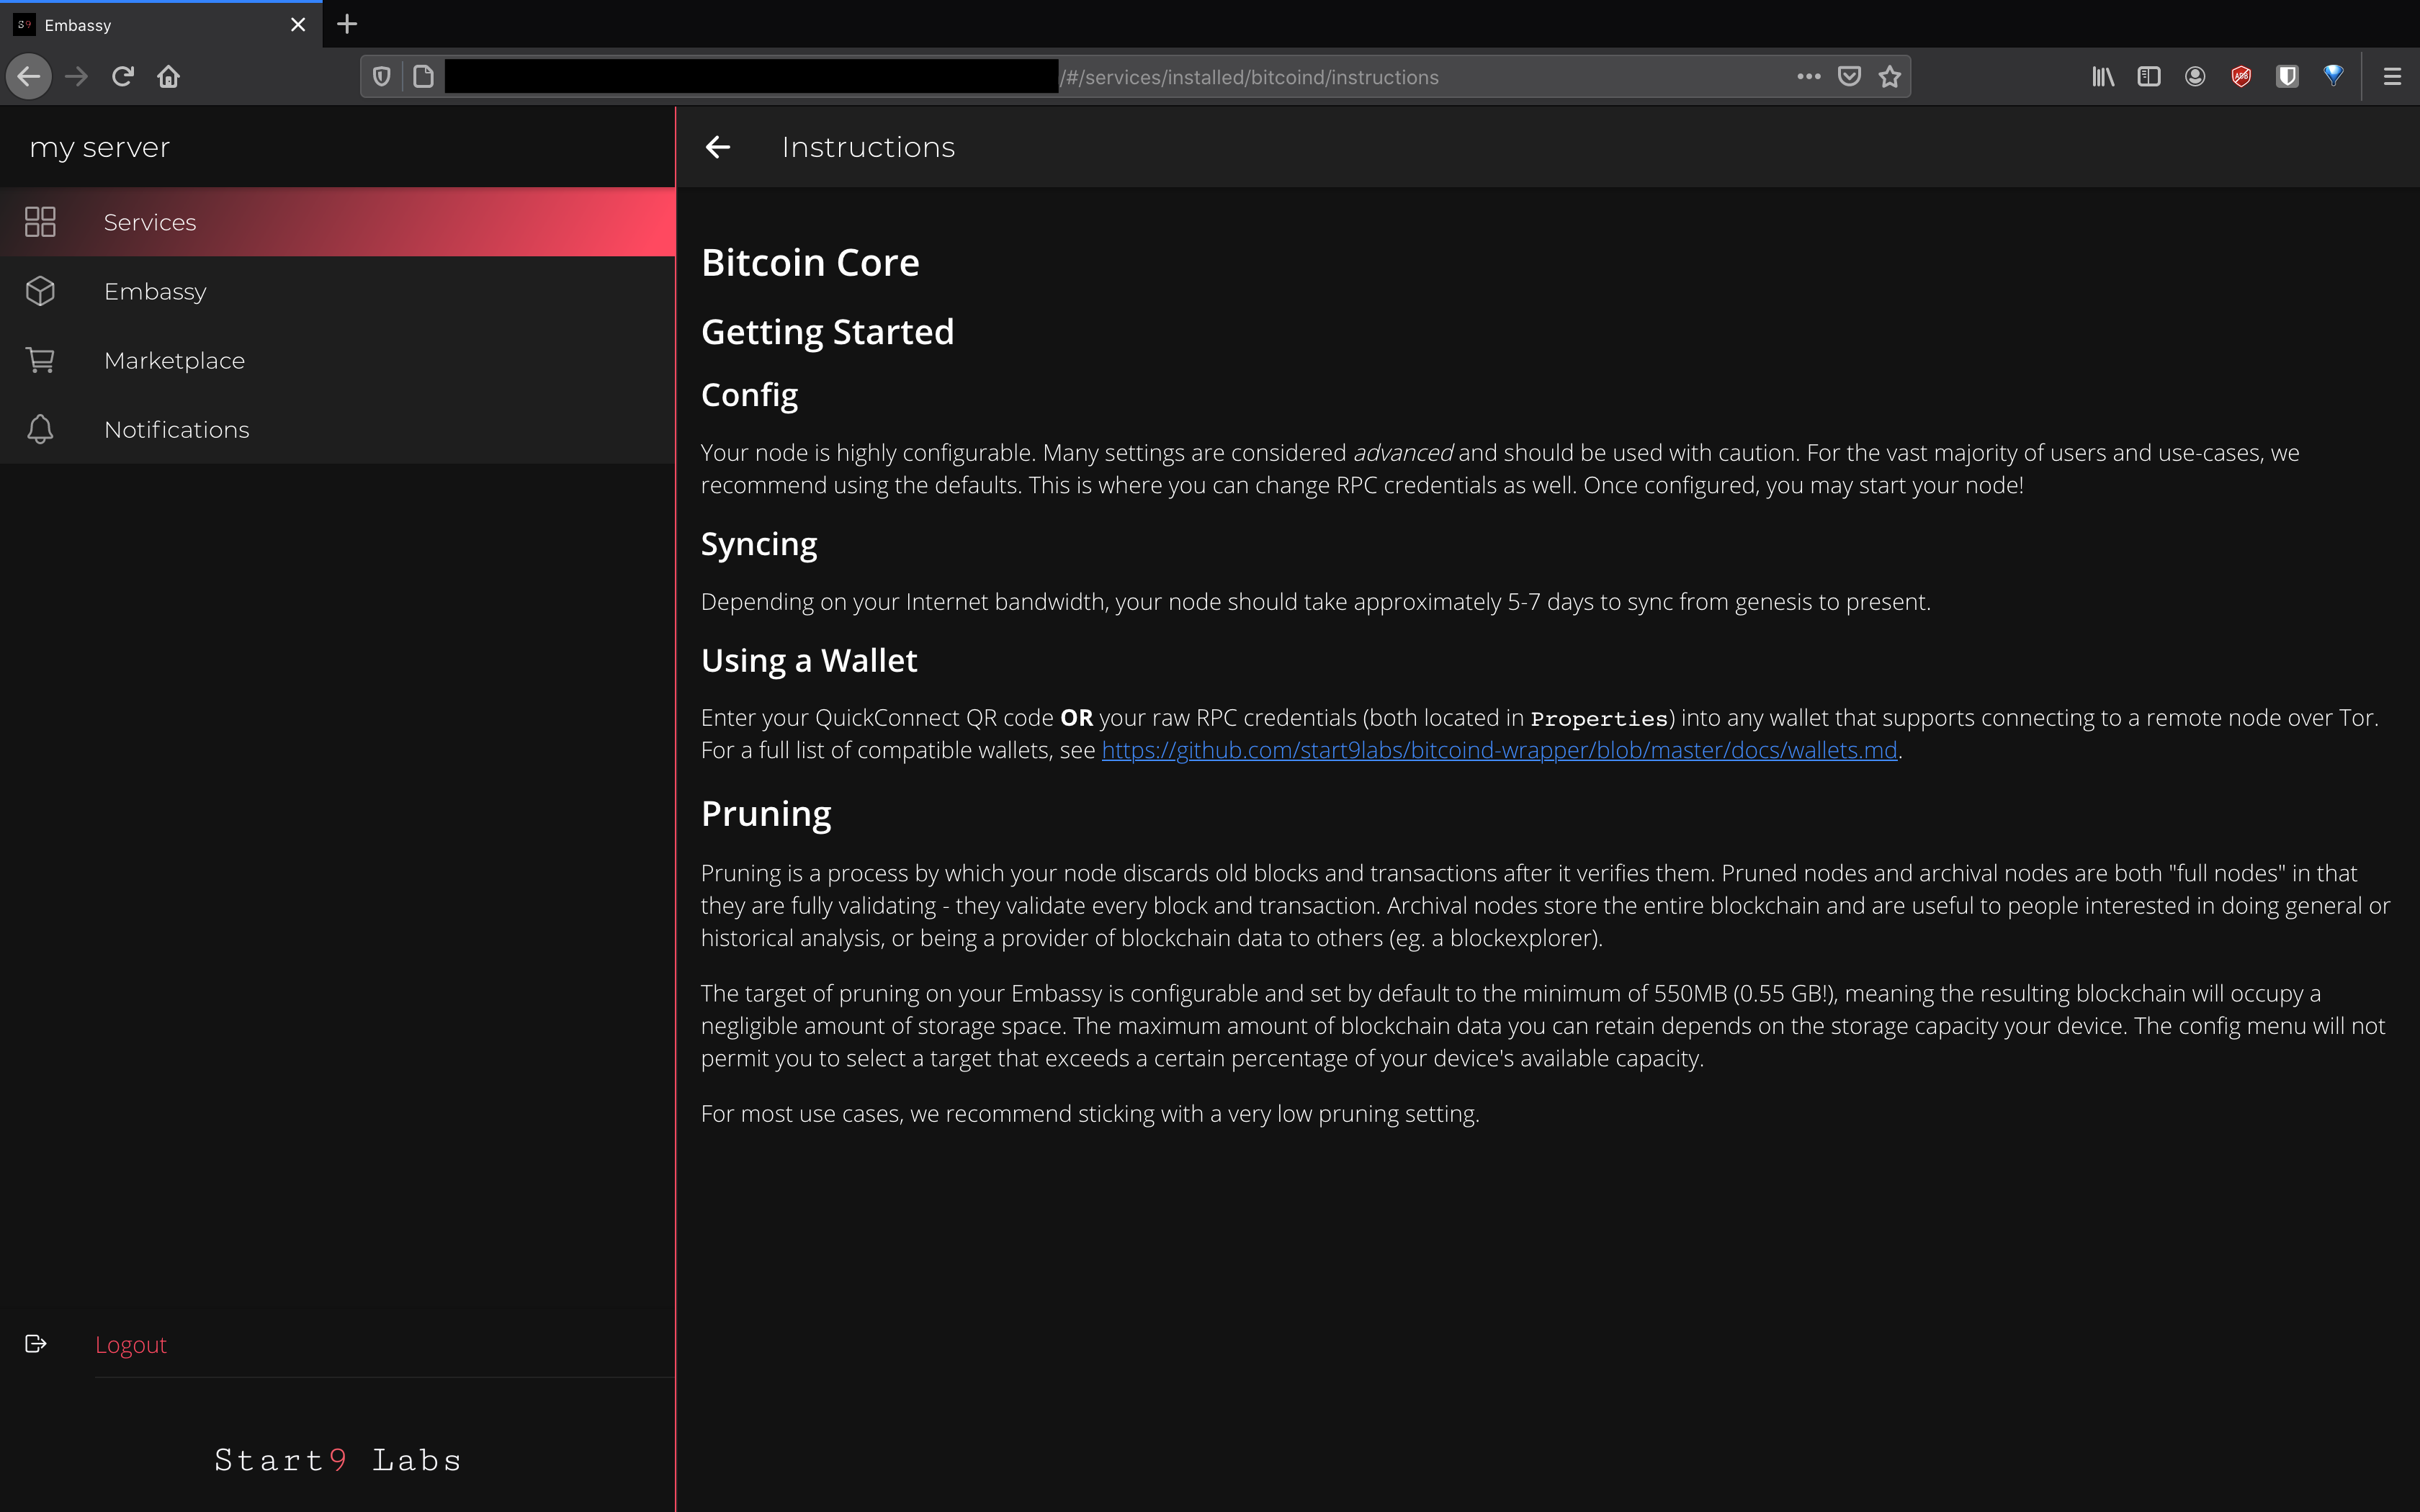Image resolution: width=2420 pixels, height=1512 pixels.
Task: Select Notifications in the sidebar
Action: [x=176, y=429]
